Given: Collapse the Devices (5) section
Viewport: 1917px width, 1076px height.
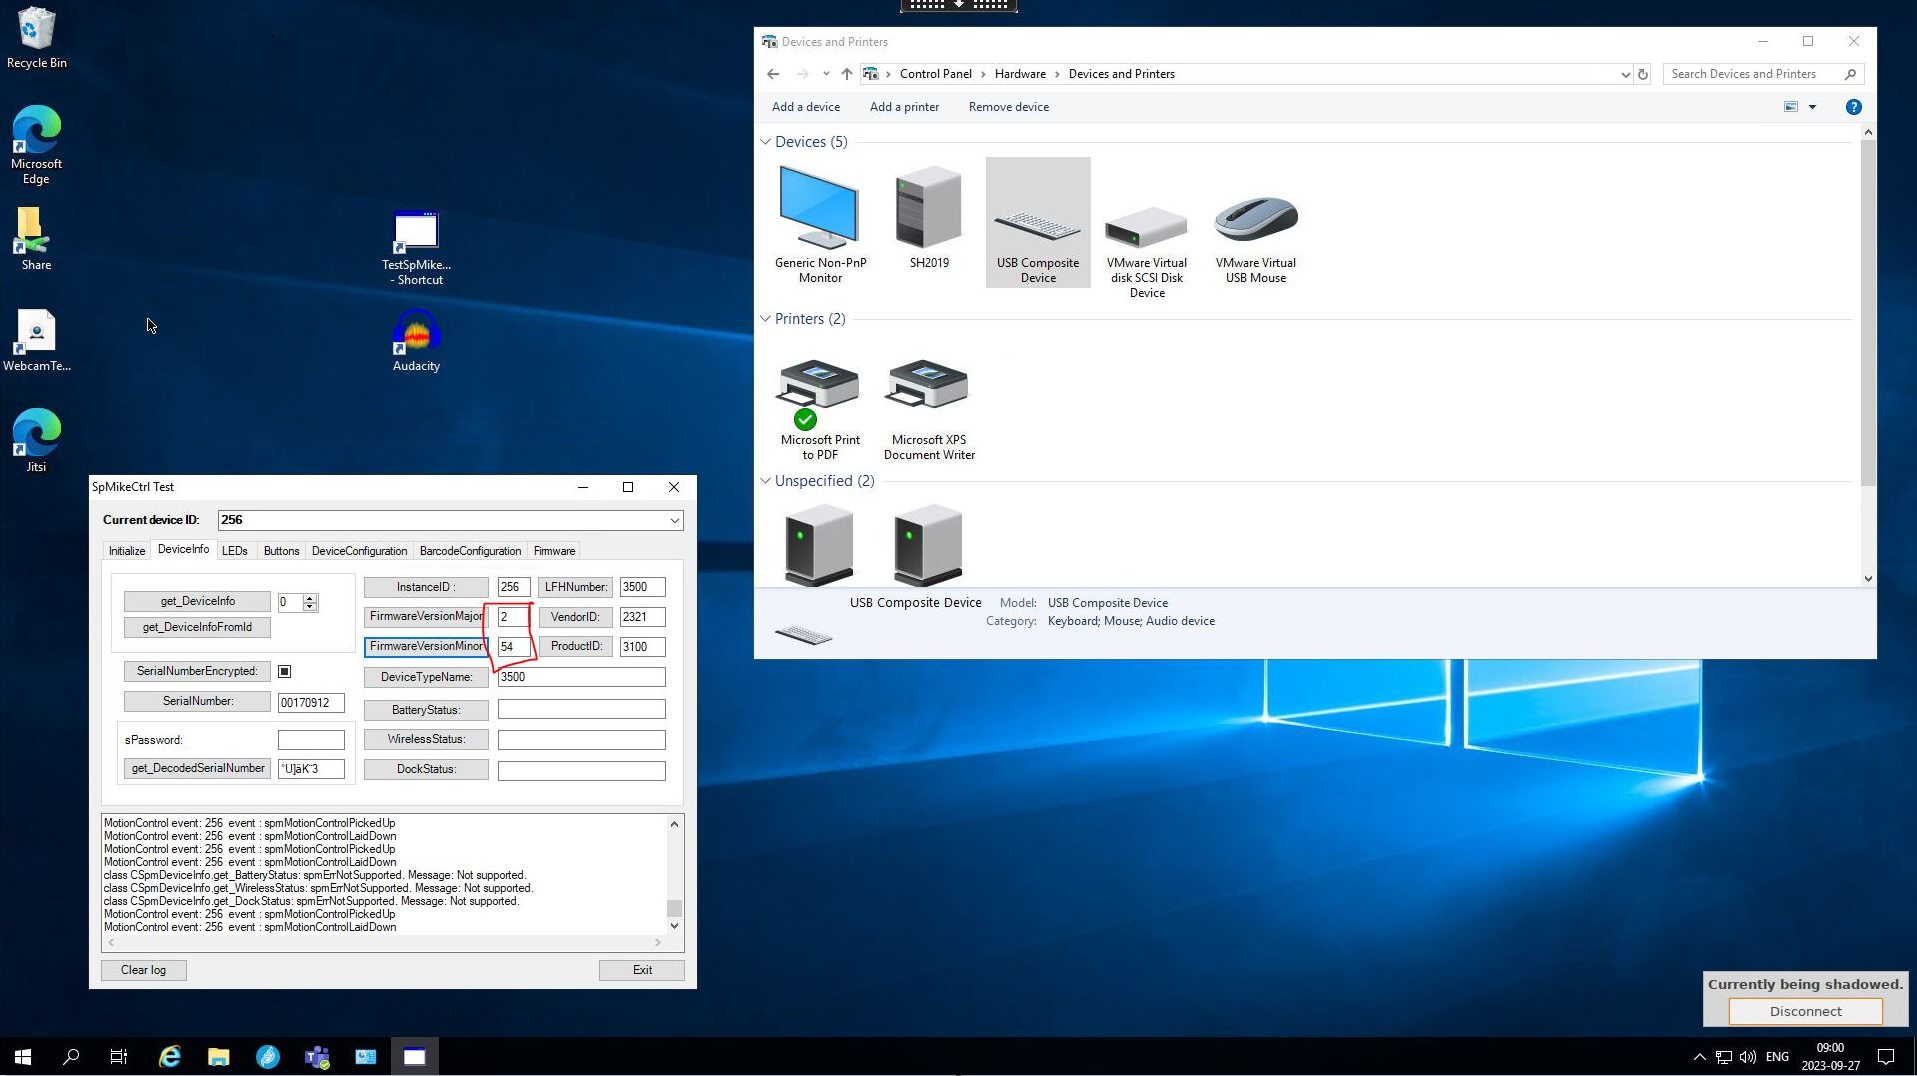Looking at the screenshot, I should click(765, 141).
